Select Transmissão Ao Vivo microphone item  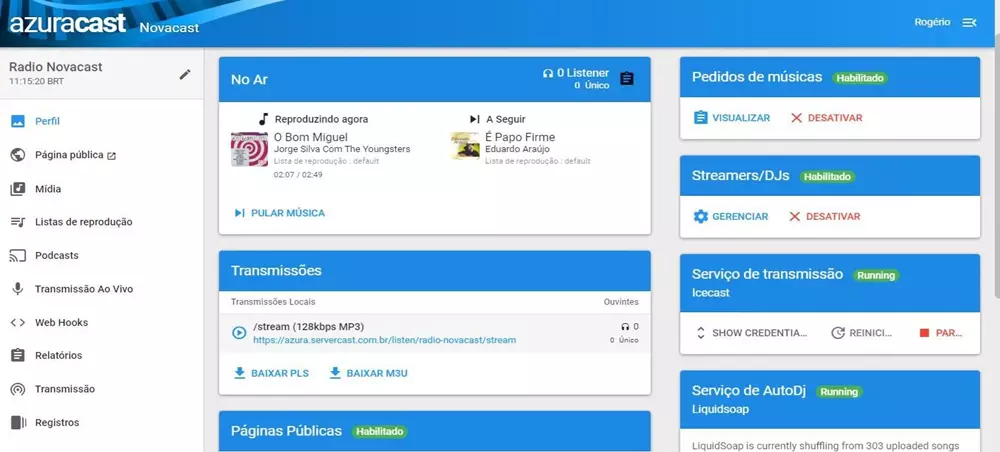point(83,289)
